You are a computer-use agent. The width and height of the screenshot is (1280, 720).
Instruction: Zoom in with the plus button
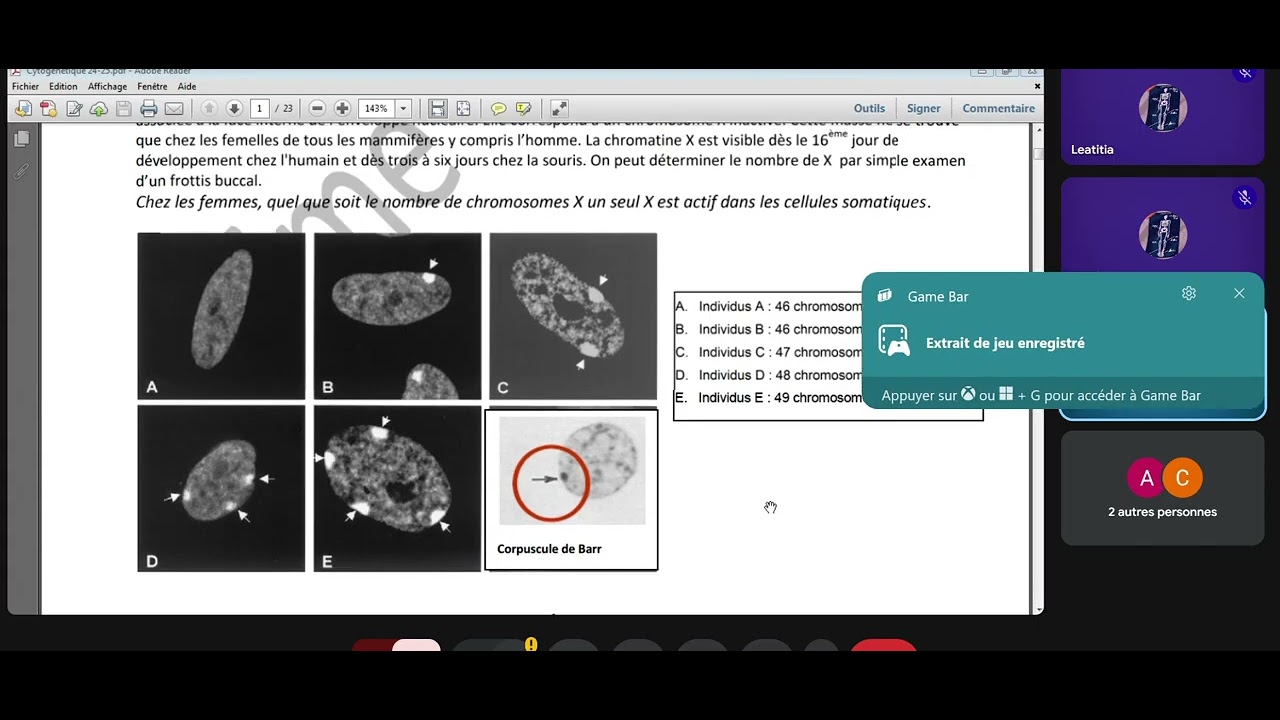342,108
